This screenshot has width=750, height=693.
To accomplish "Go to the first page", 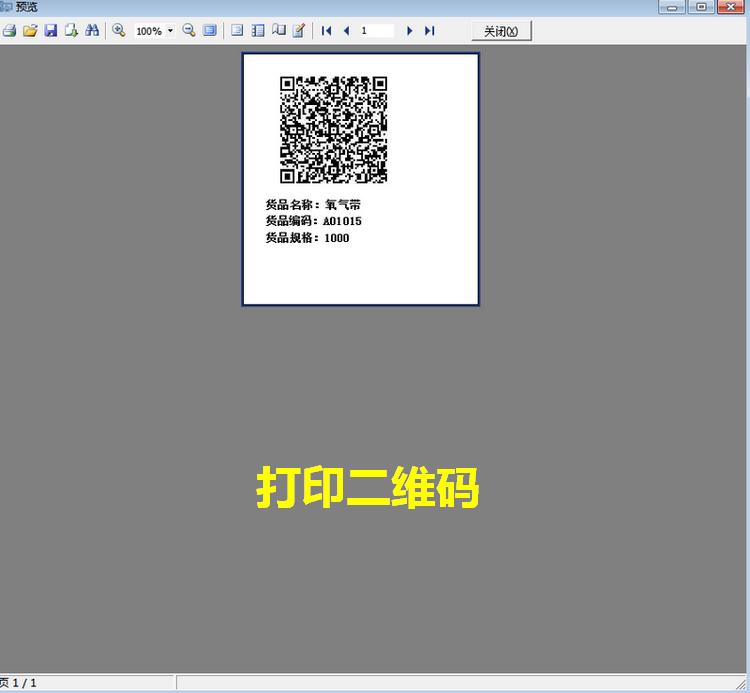I will coord(327,31).
